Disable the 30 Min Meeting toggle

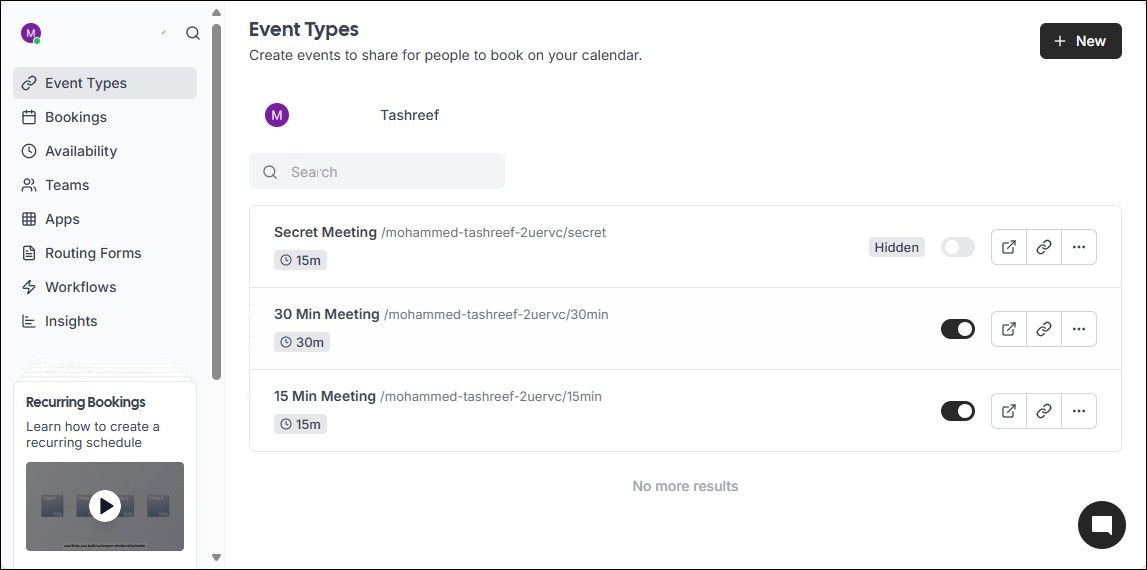click(958, 329)
